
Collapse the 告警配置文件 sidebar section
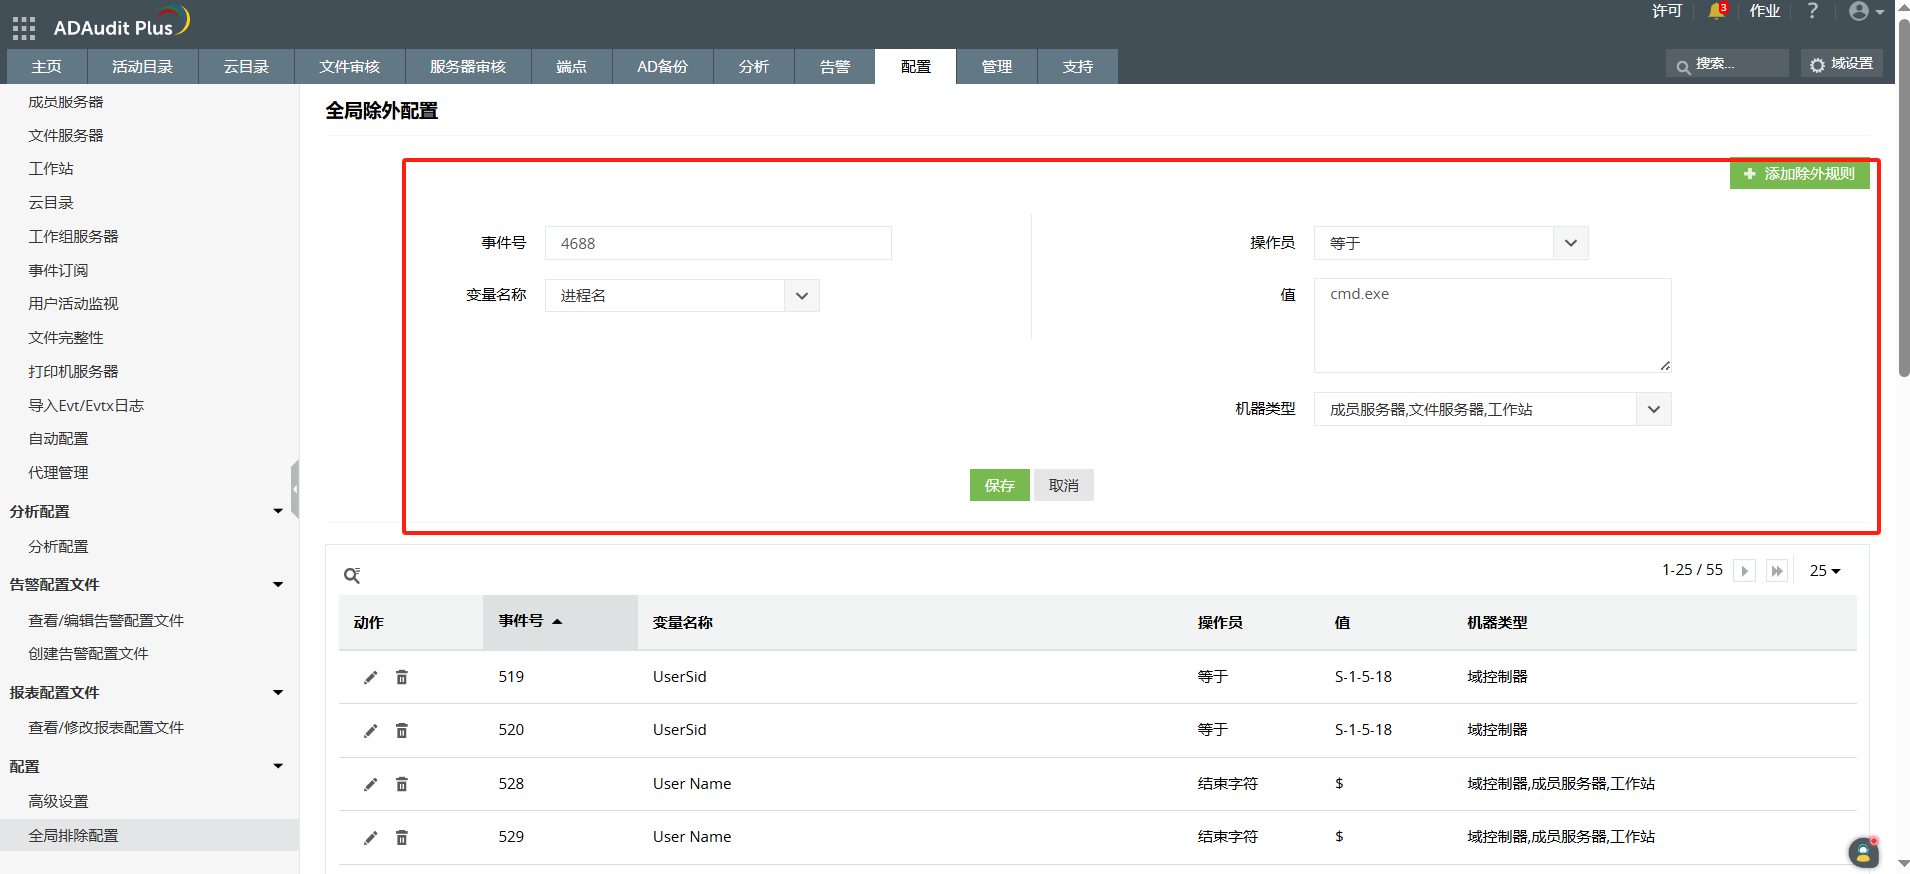click(x=278, y=584)
